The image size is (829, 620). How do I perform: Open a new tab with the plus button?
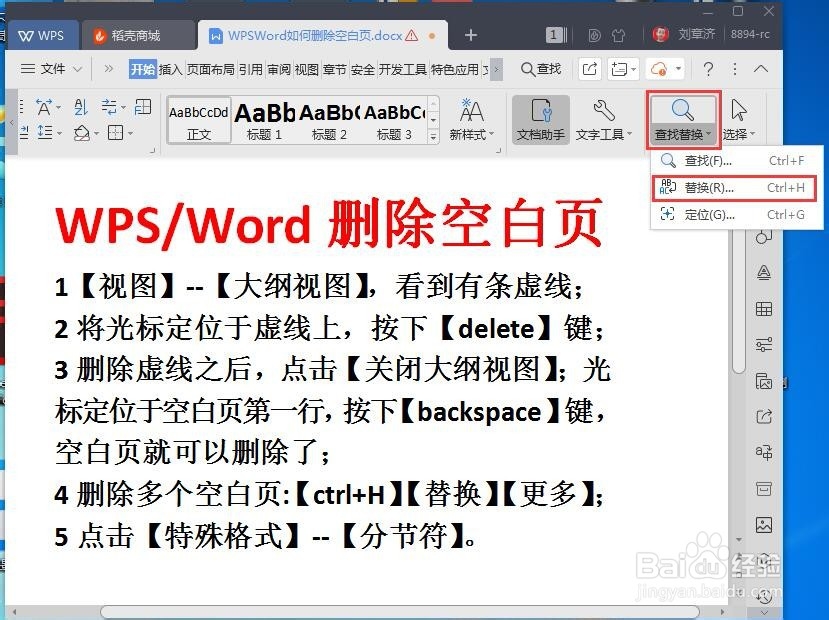(471, 35)
